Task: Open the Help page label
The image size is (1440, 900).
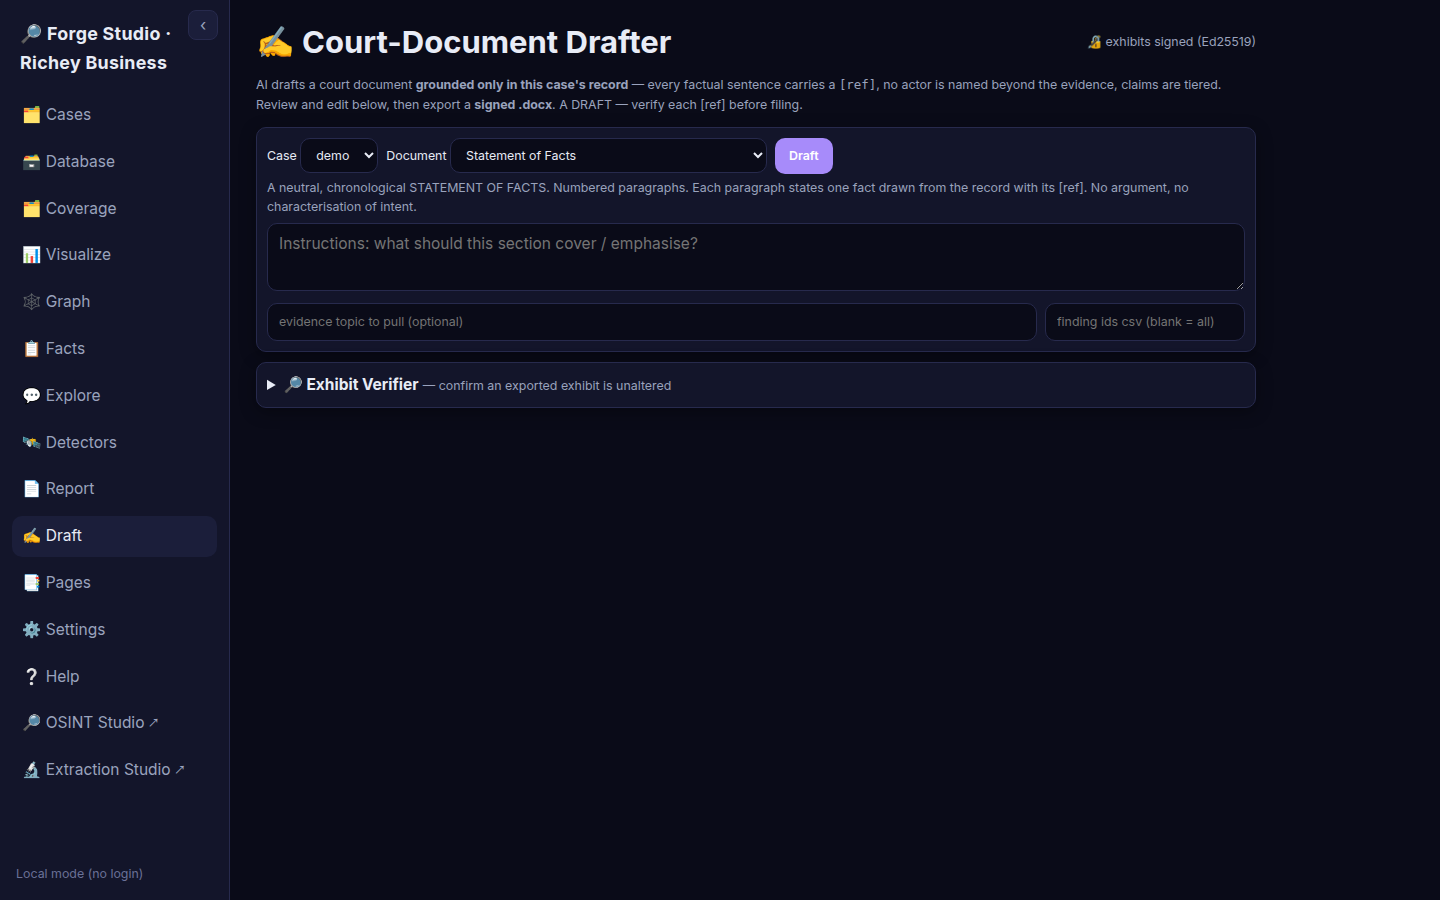Action: [62, 677]
